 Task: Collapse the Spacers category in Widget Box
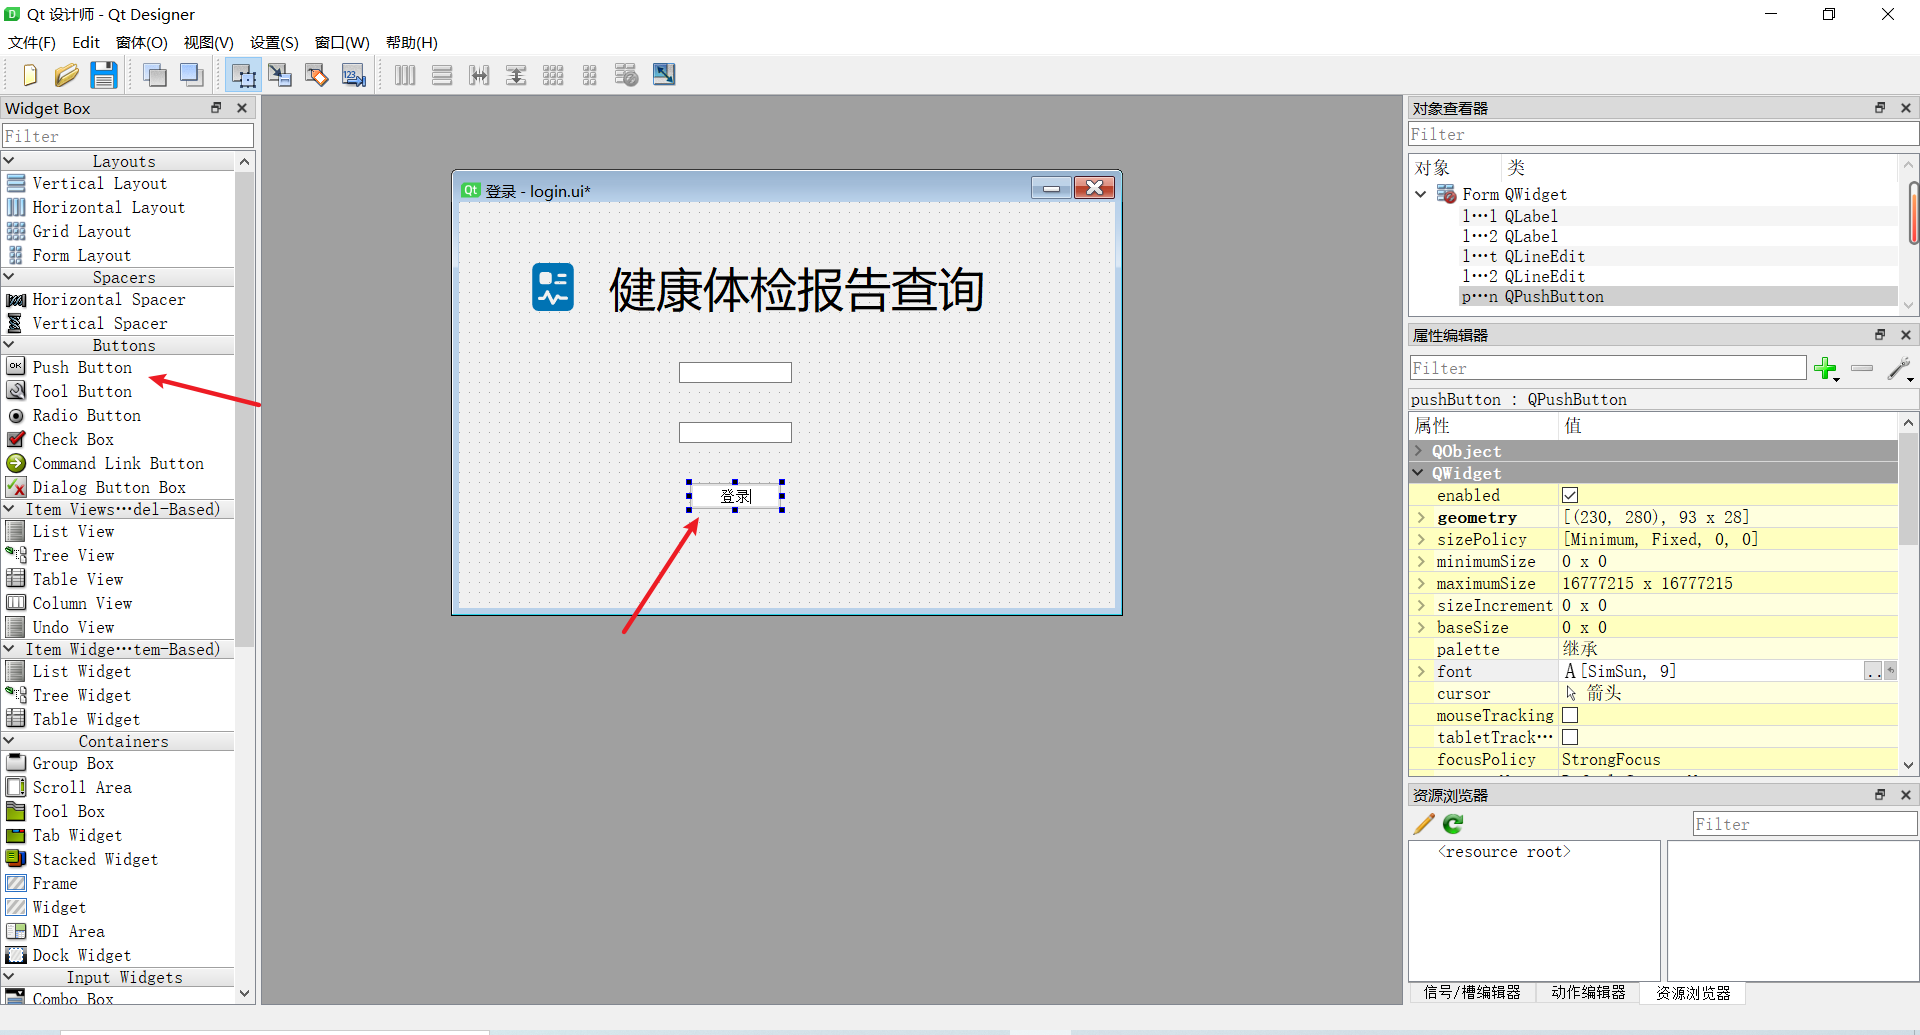tap(9, 277)
